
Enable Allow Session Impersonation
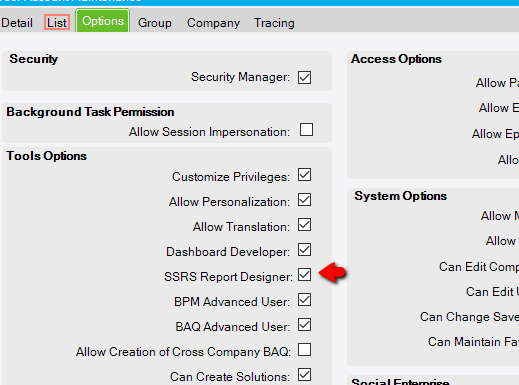[x=306, y=130]
